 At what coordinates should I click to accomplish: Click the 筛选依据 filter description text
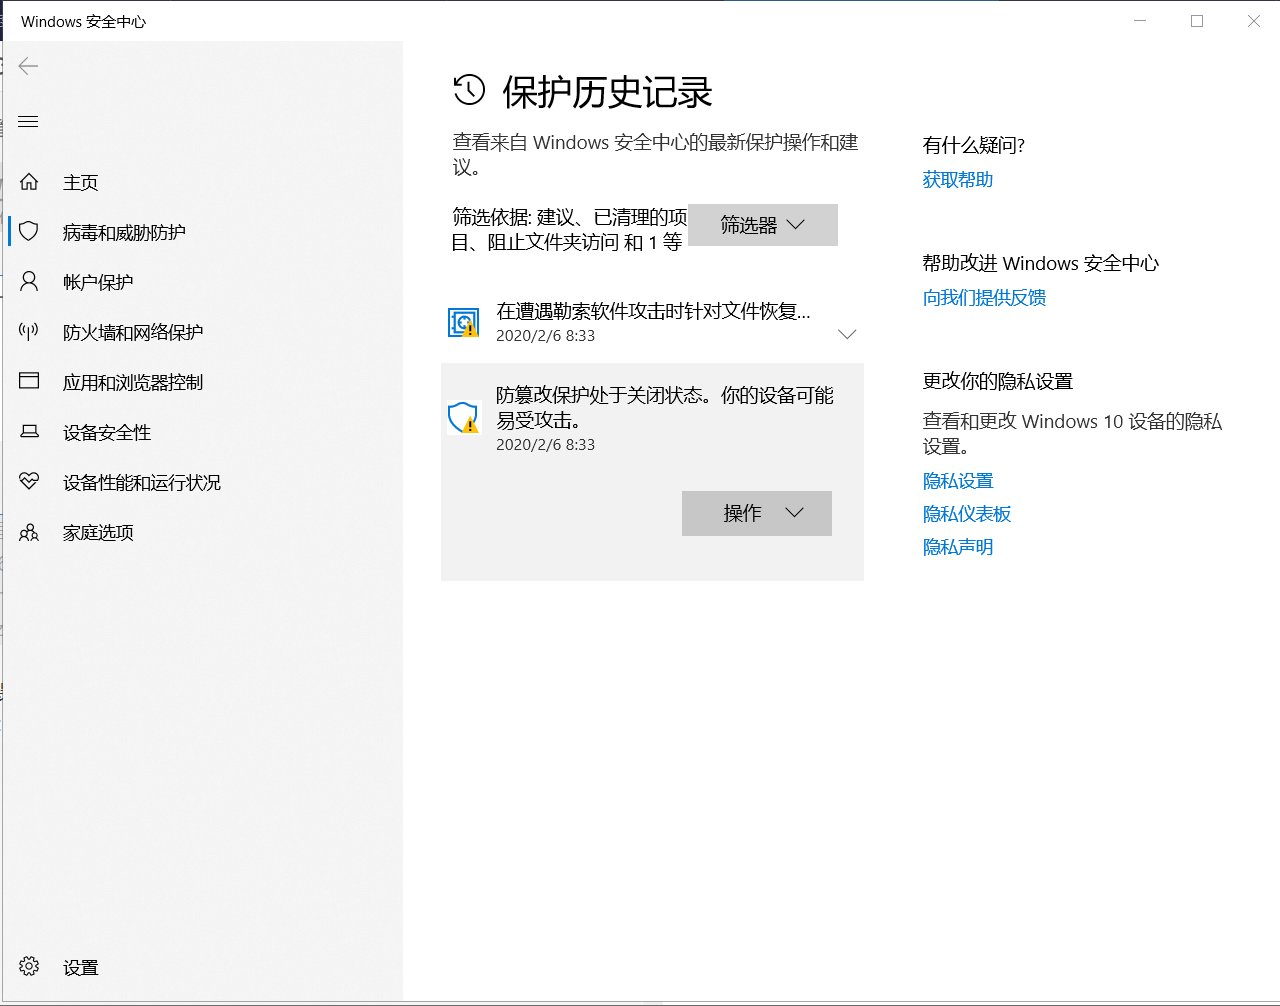[569, 229]
